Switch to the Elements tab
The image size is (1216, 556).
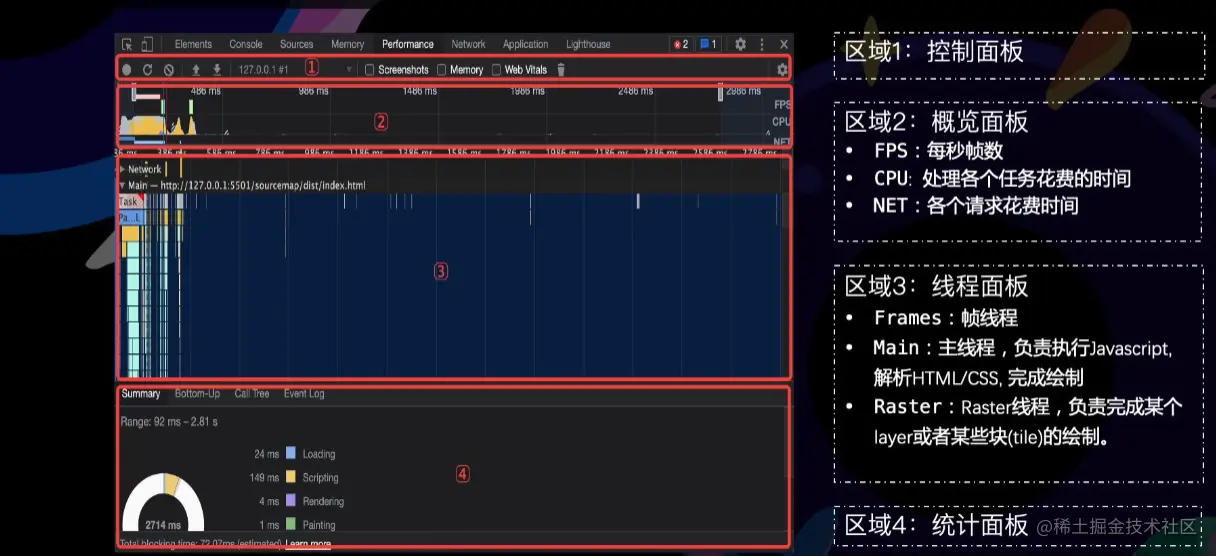coord(193,44)
